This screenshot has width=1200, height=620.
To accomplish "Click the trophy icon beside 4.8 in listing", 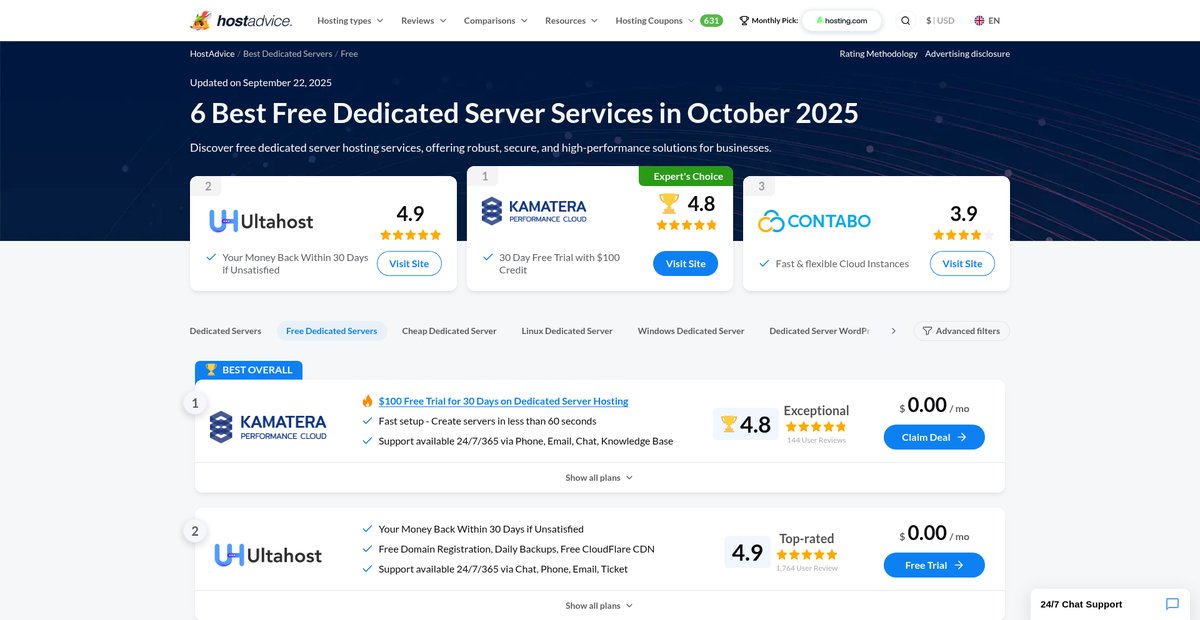I will [729, 424].
